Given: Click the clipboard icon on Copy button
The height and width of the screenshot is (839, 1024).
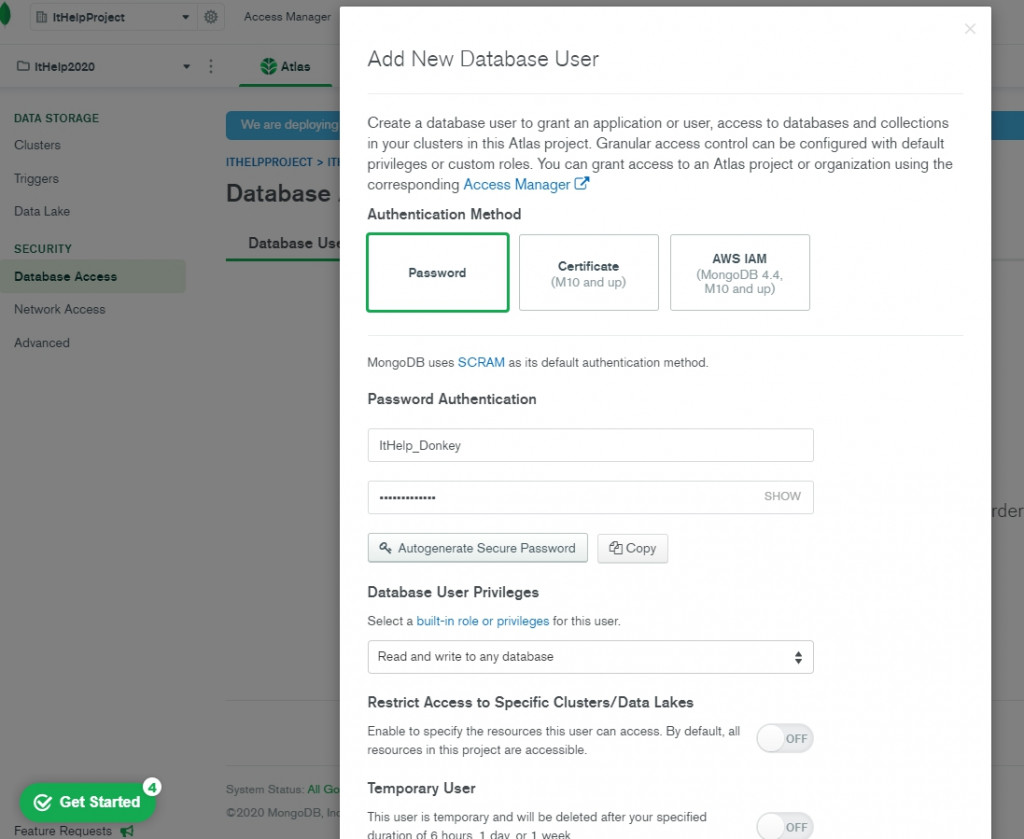Looking at the screenshot, I should [615, 548].
